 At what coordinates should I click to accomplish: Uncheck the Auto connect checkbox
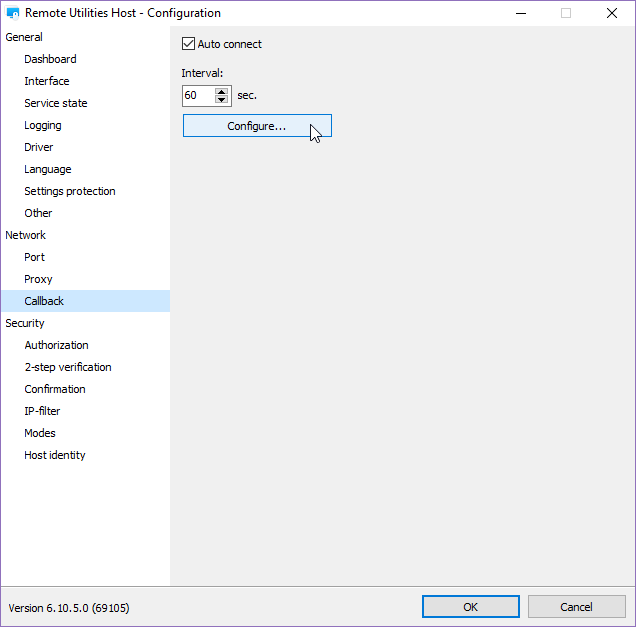pyautogui.click(x=188, y=44)
